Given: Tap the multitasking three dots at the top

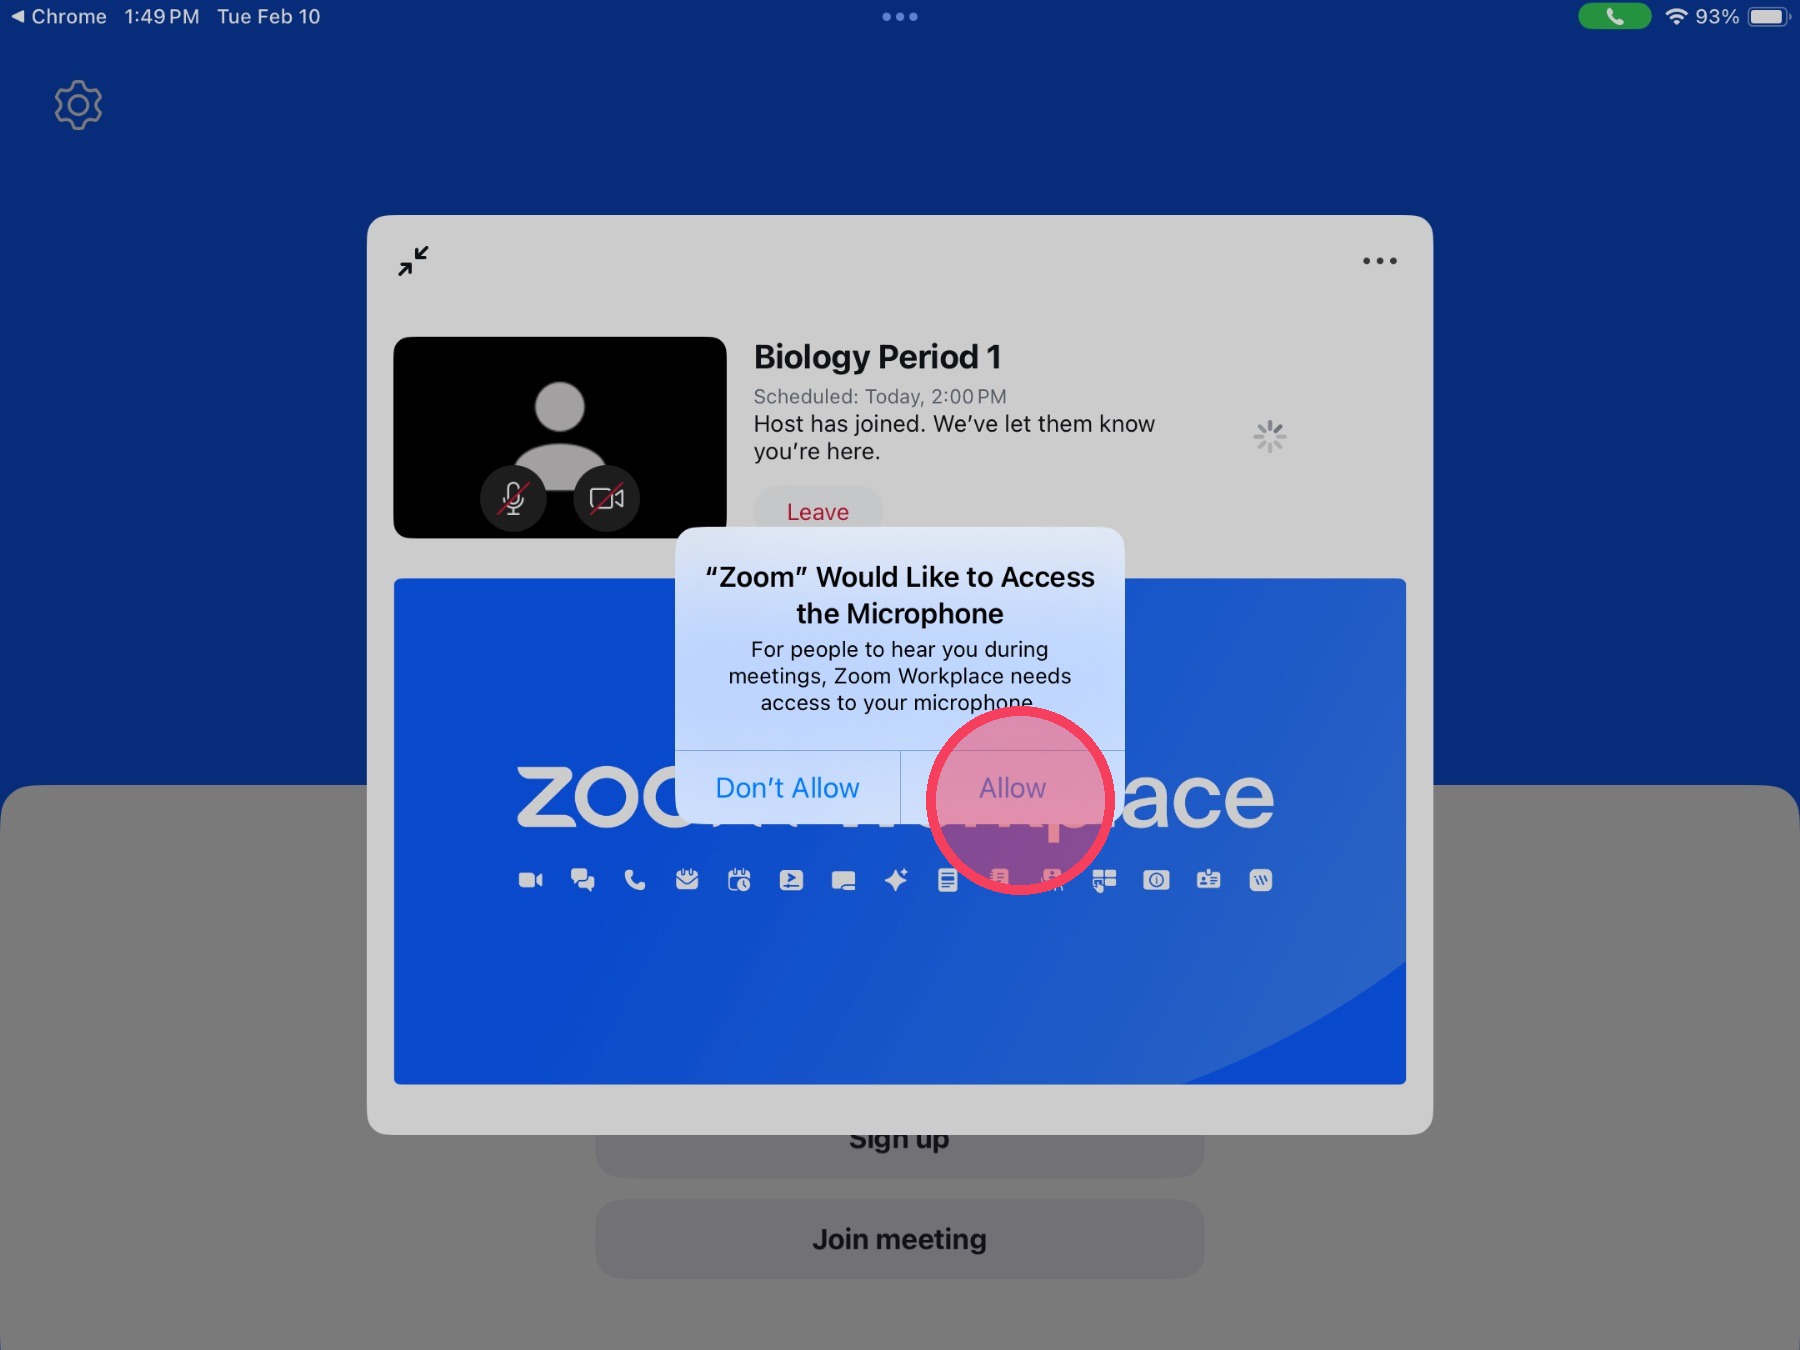Looking at the screenshot, I should [x=900, y=17].
